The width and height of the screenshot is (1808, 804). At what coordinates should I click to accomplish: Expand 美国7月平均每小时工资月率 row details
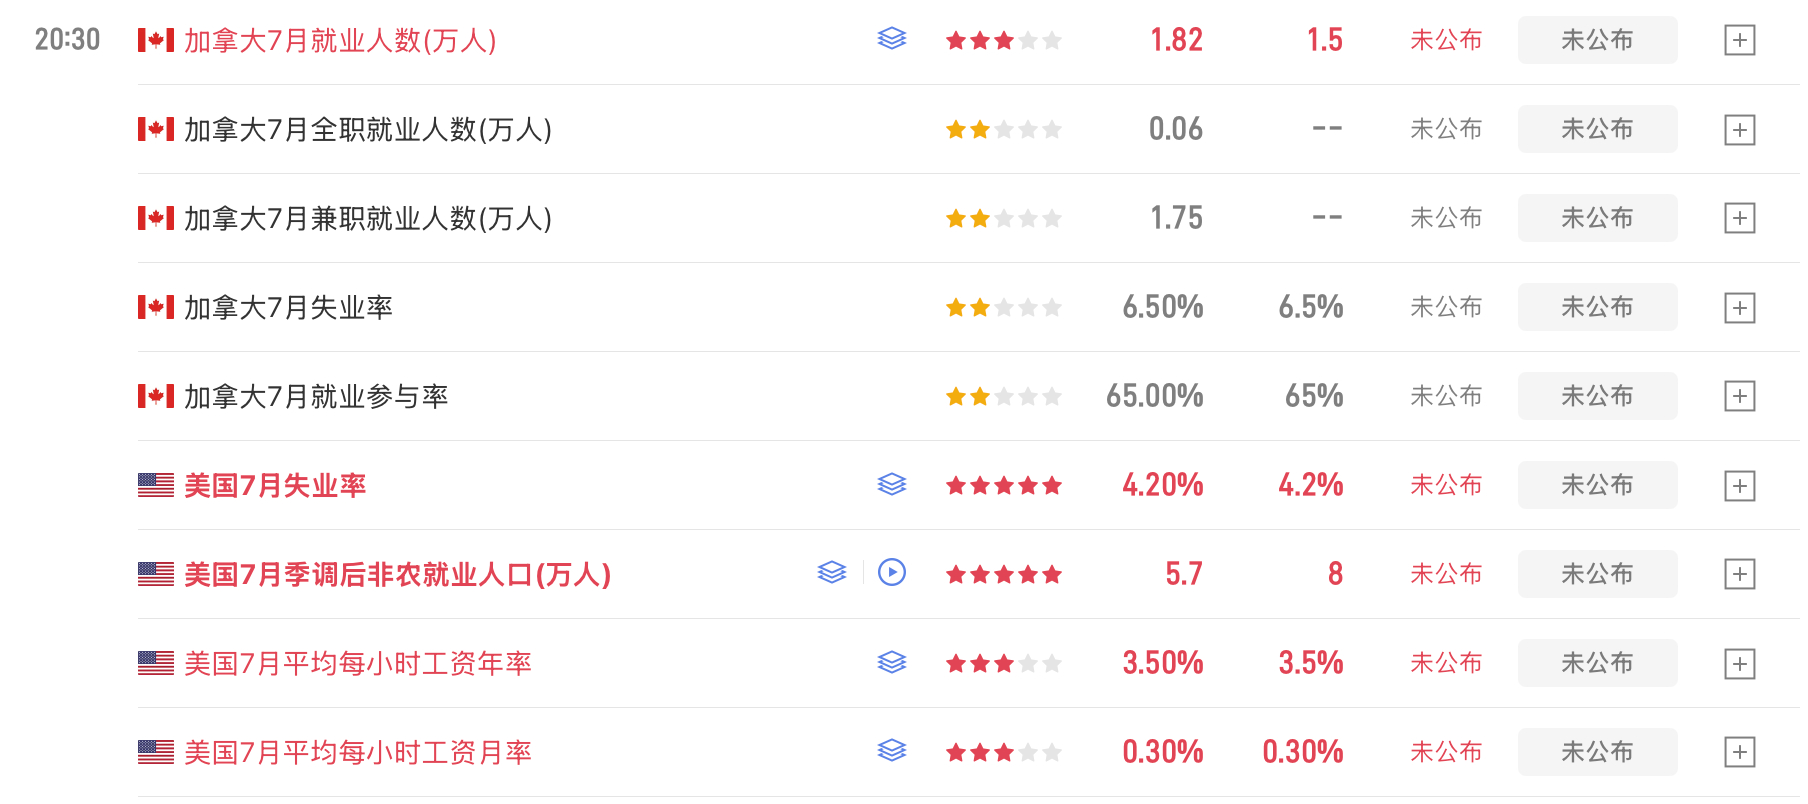(x=1740, y=753)
